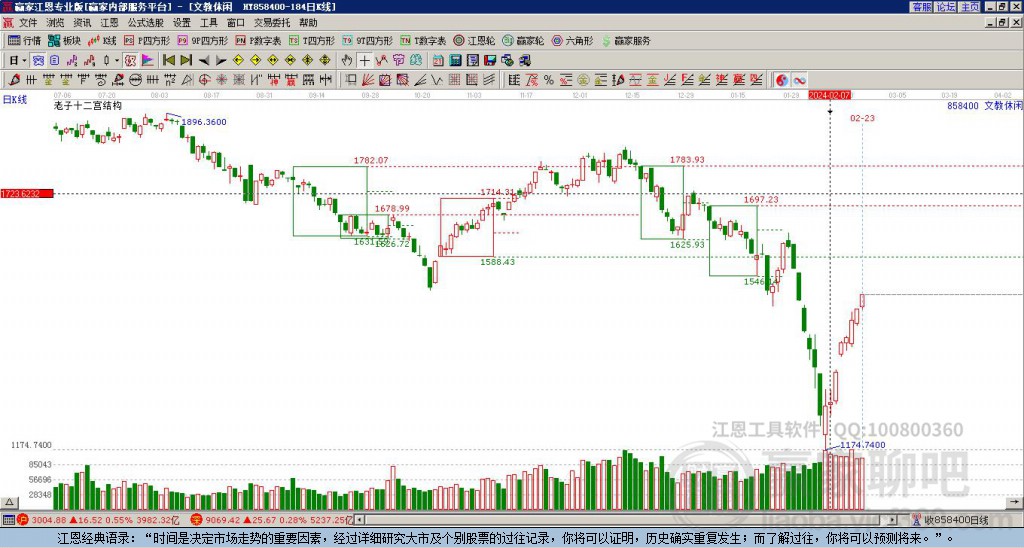This screenshot has height=548, width=1024.
Task: Click the 1588.43 support level label
Action: click(498, 262)
